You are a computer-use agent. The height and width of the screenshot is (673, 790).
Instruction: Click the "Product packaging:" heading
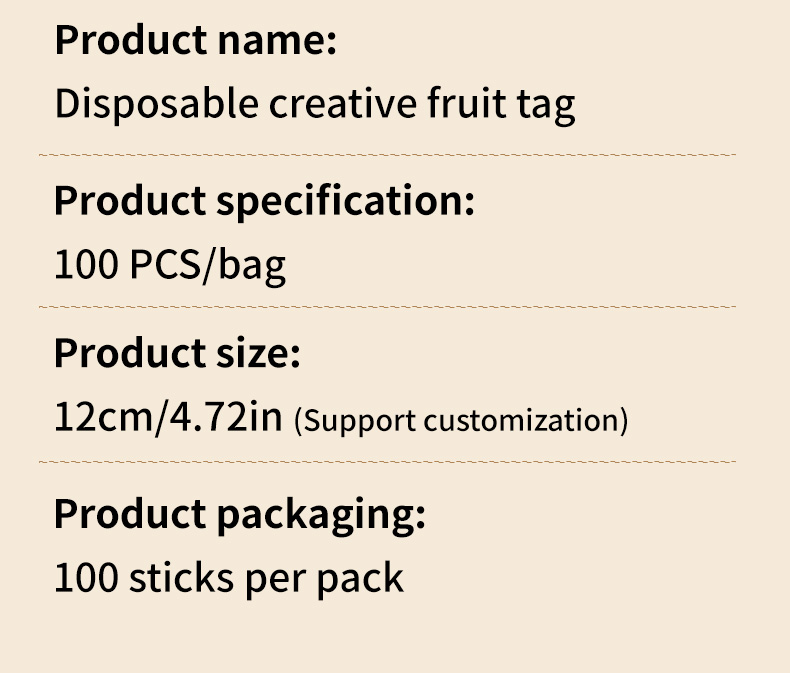tap(240, 514)
